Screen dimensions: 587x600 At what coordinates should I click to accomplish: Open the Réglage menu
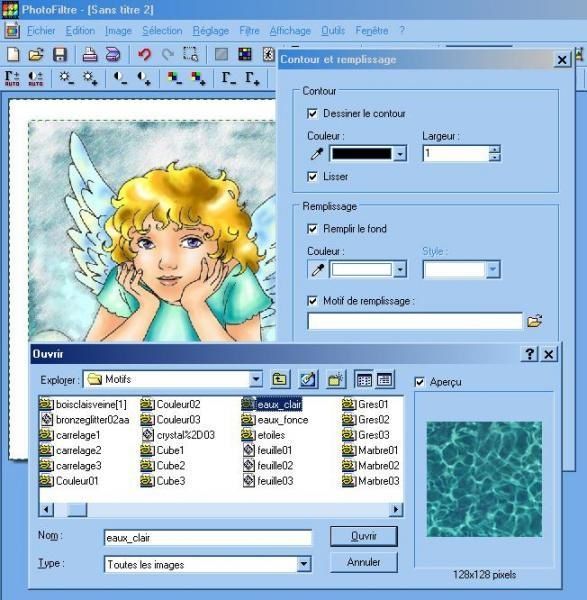(x=211, y=31)
